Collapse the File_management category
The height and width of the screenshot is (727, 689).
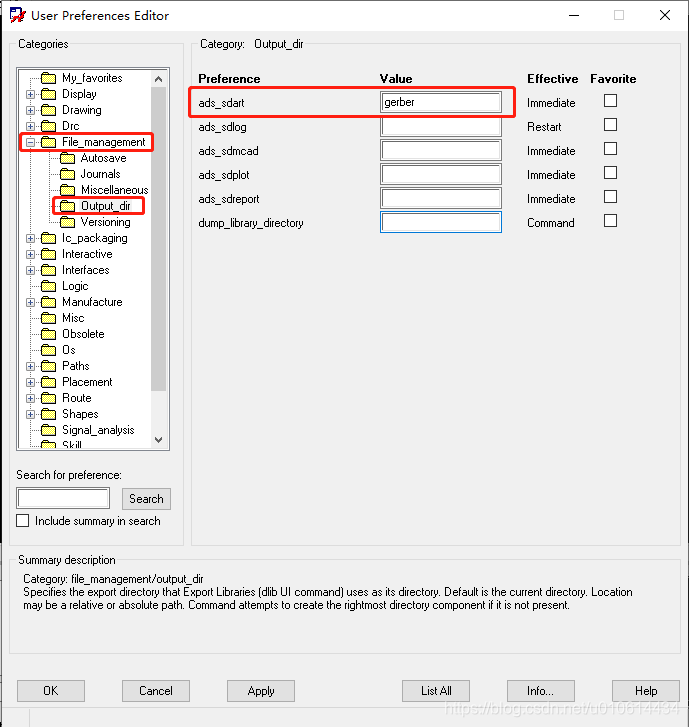(30, 142)
